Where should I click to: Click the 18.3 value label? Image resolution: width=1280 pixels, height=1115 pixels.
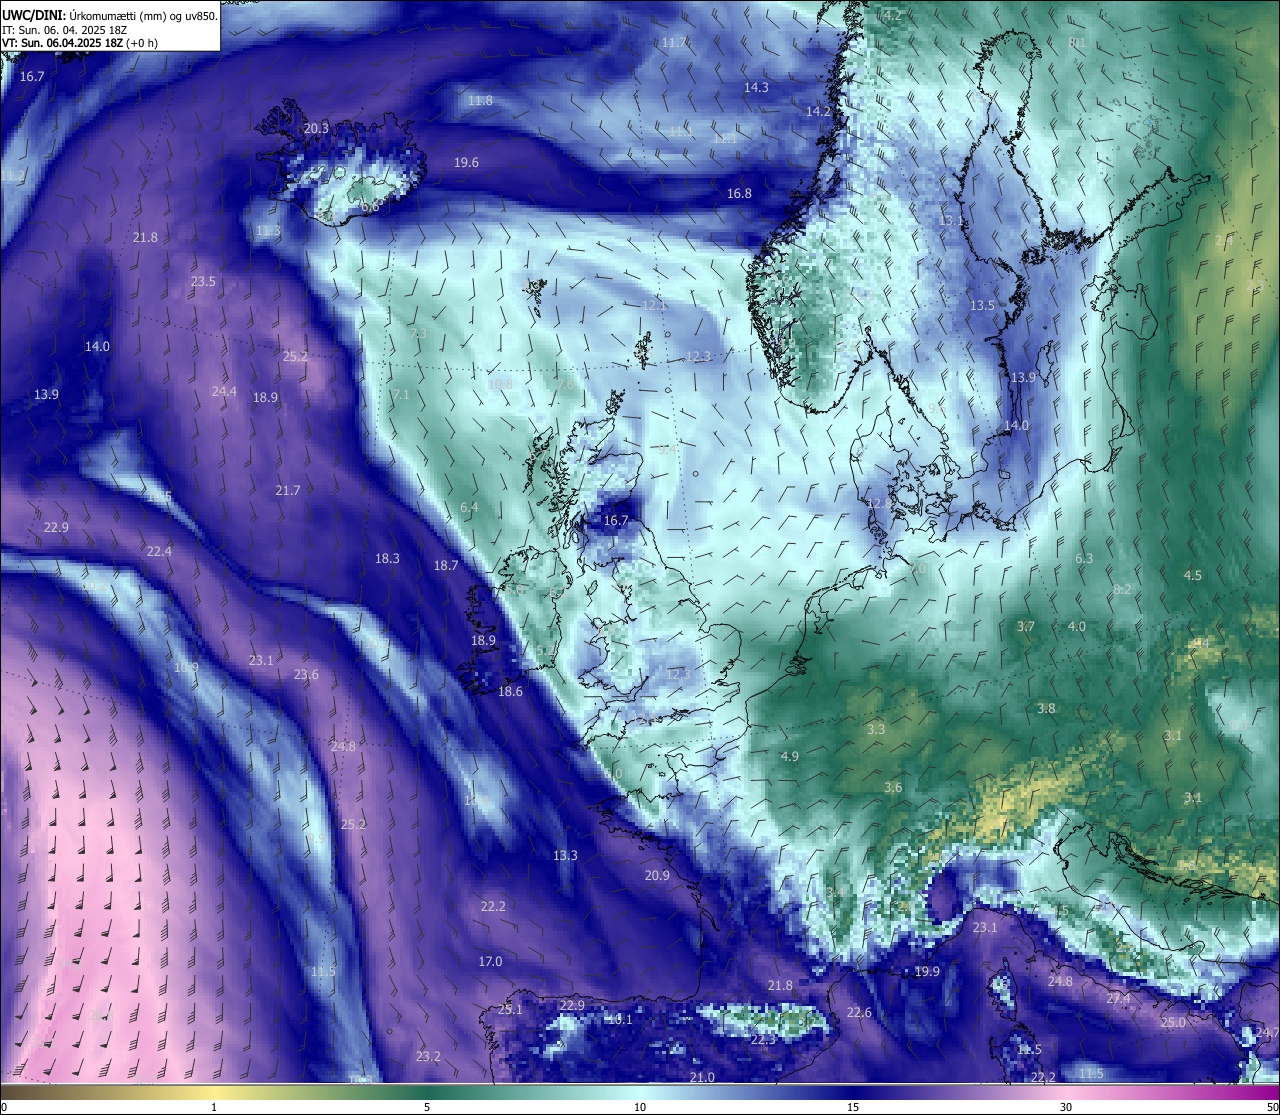387,558
